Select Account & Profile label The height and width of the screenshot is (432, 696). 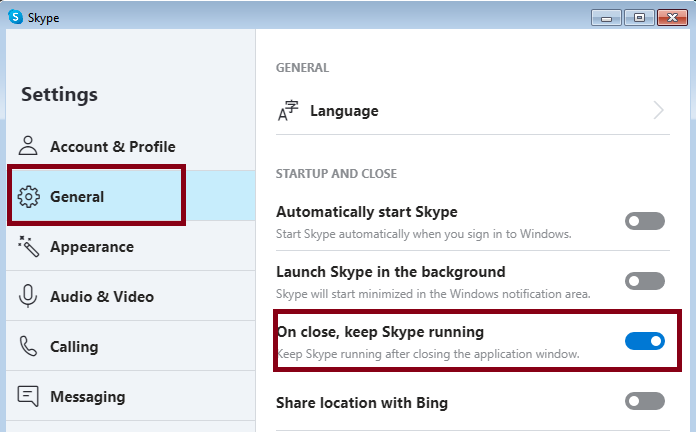pyautogui.click(x=112, y=147)
